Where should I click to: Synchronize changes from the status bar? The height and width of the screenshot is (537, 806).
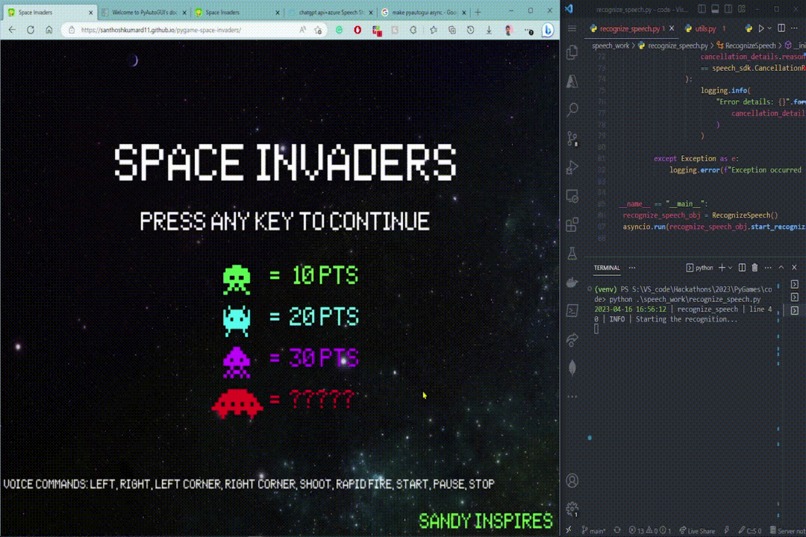click(617, 531)
